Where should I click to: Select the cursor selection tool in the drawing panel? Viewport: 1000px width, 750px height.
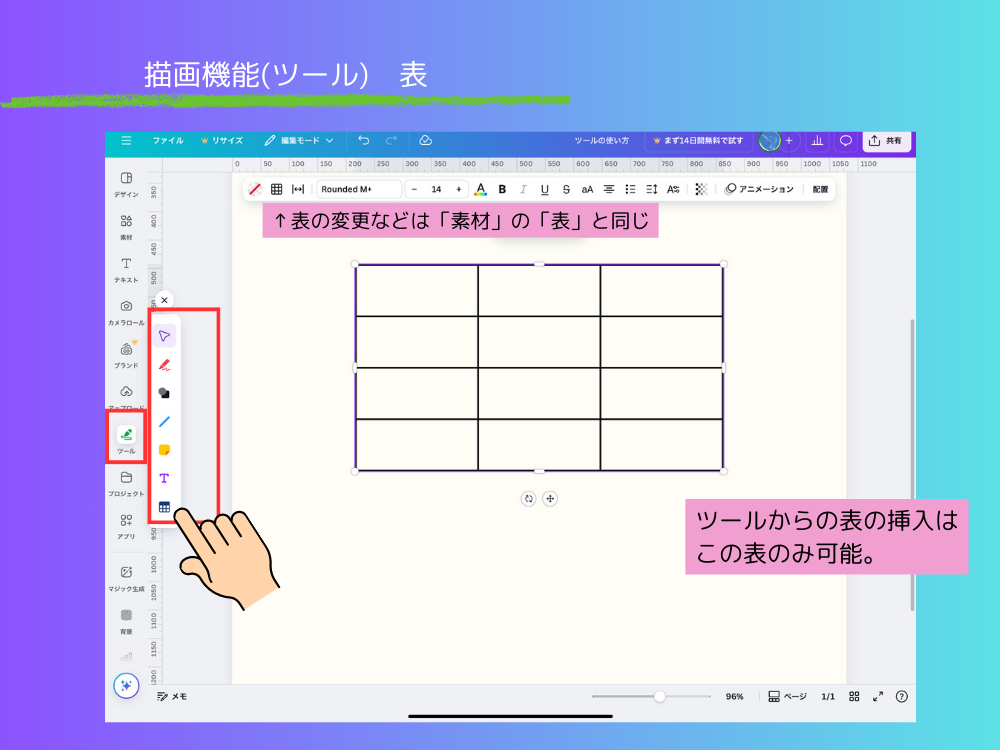(164, 334)
